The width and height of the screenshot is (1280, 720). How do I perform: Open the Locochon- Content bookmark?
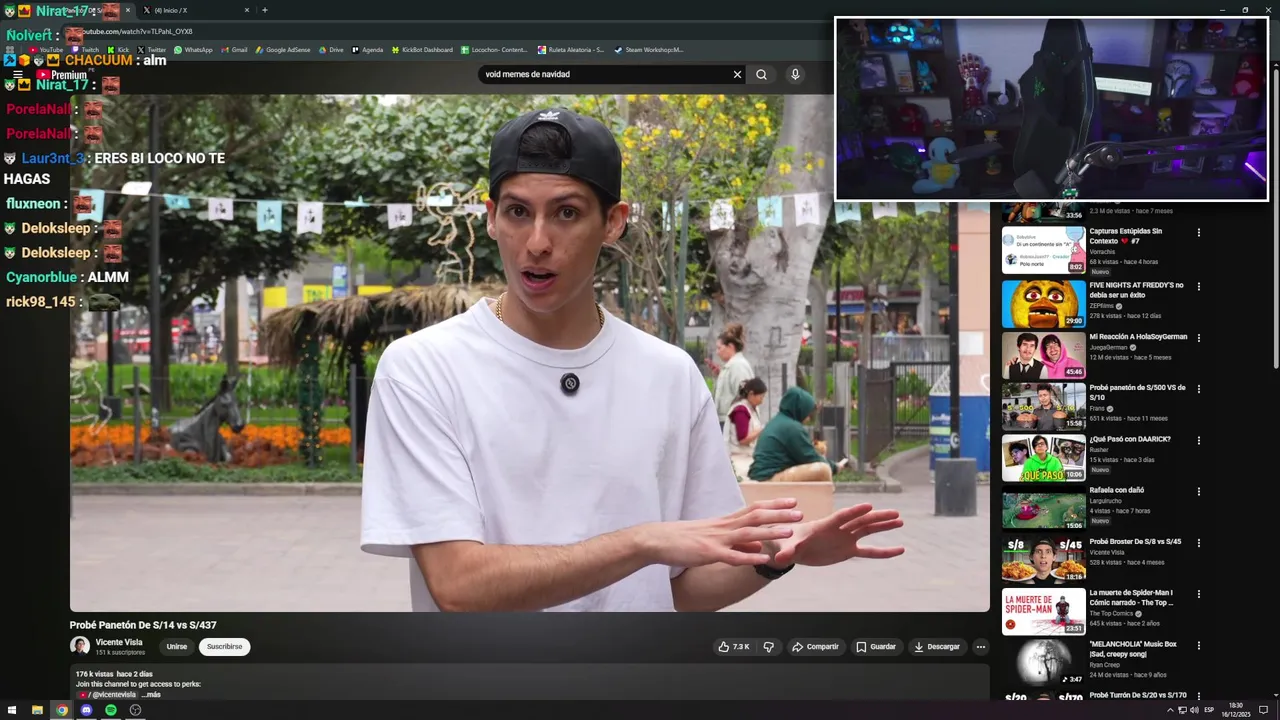pyautogui.click(x=494, y=50)
